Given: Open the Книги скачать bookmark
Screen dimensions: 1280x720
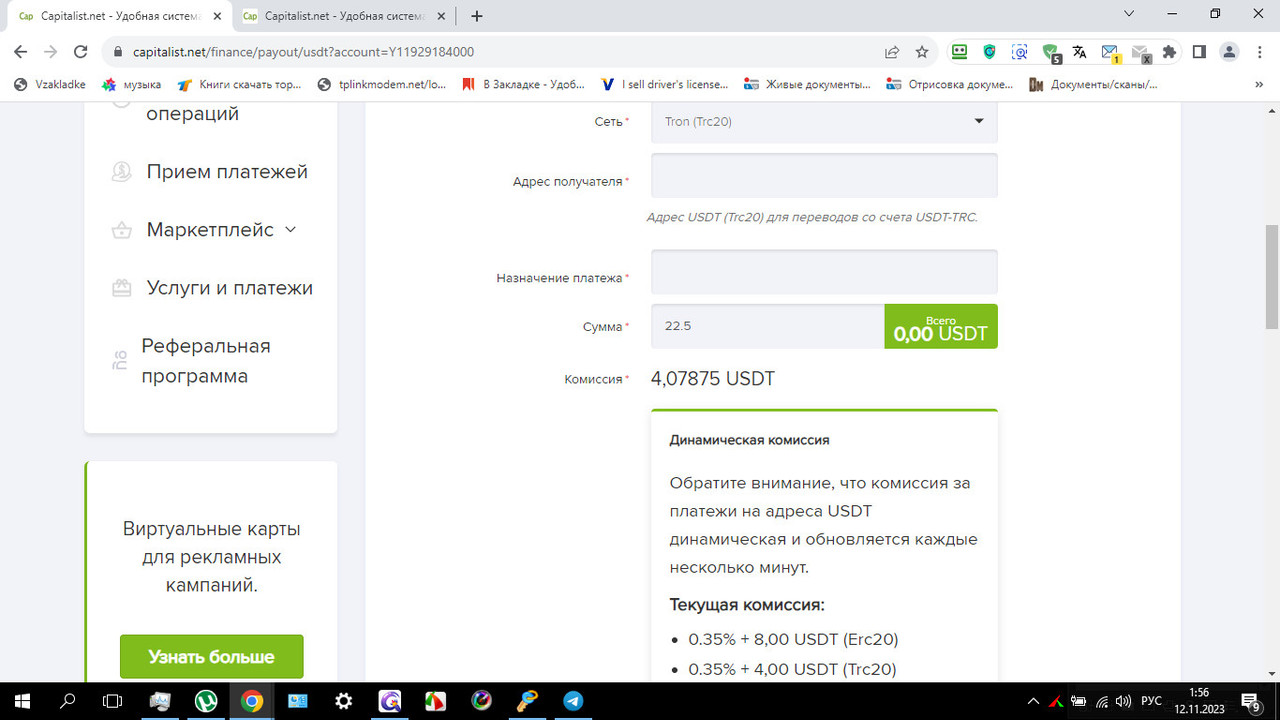Looking at the screenshot, I should click(239, 85).
